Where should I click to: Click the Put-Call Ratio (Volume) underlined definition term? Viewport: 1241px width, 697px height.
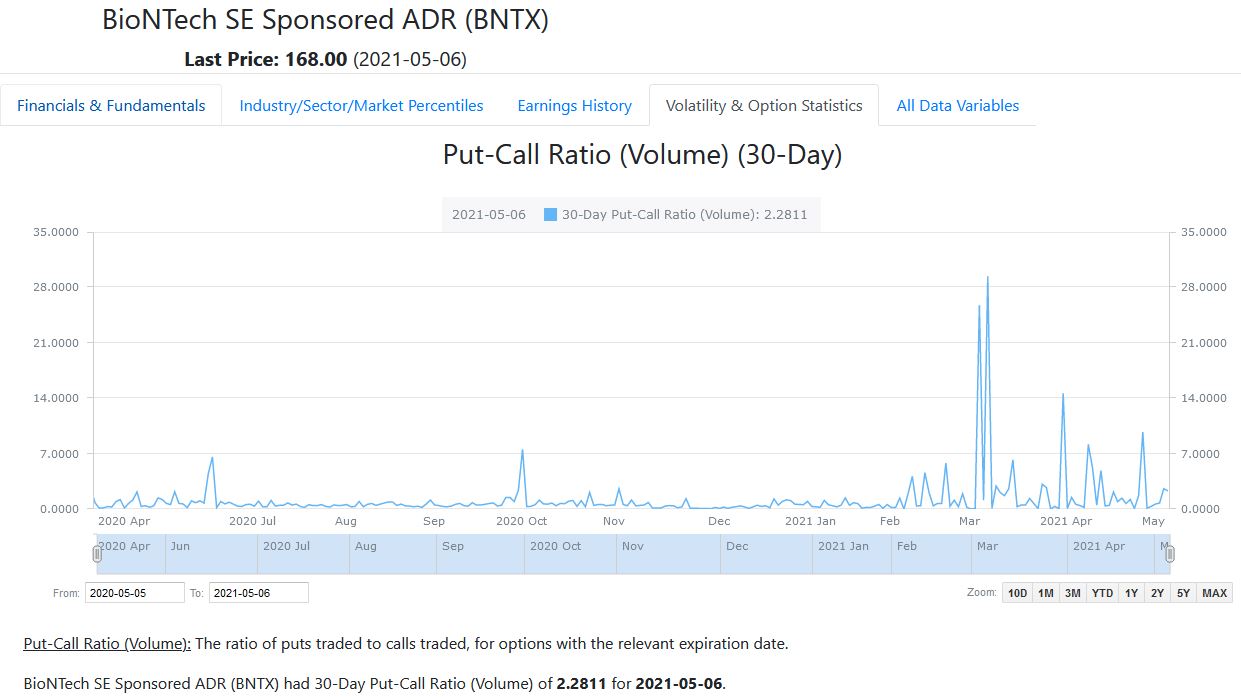[x=107, y=644]
